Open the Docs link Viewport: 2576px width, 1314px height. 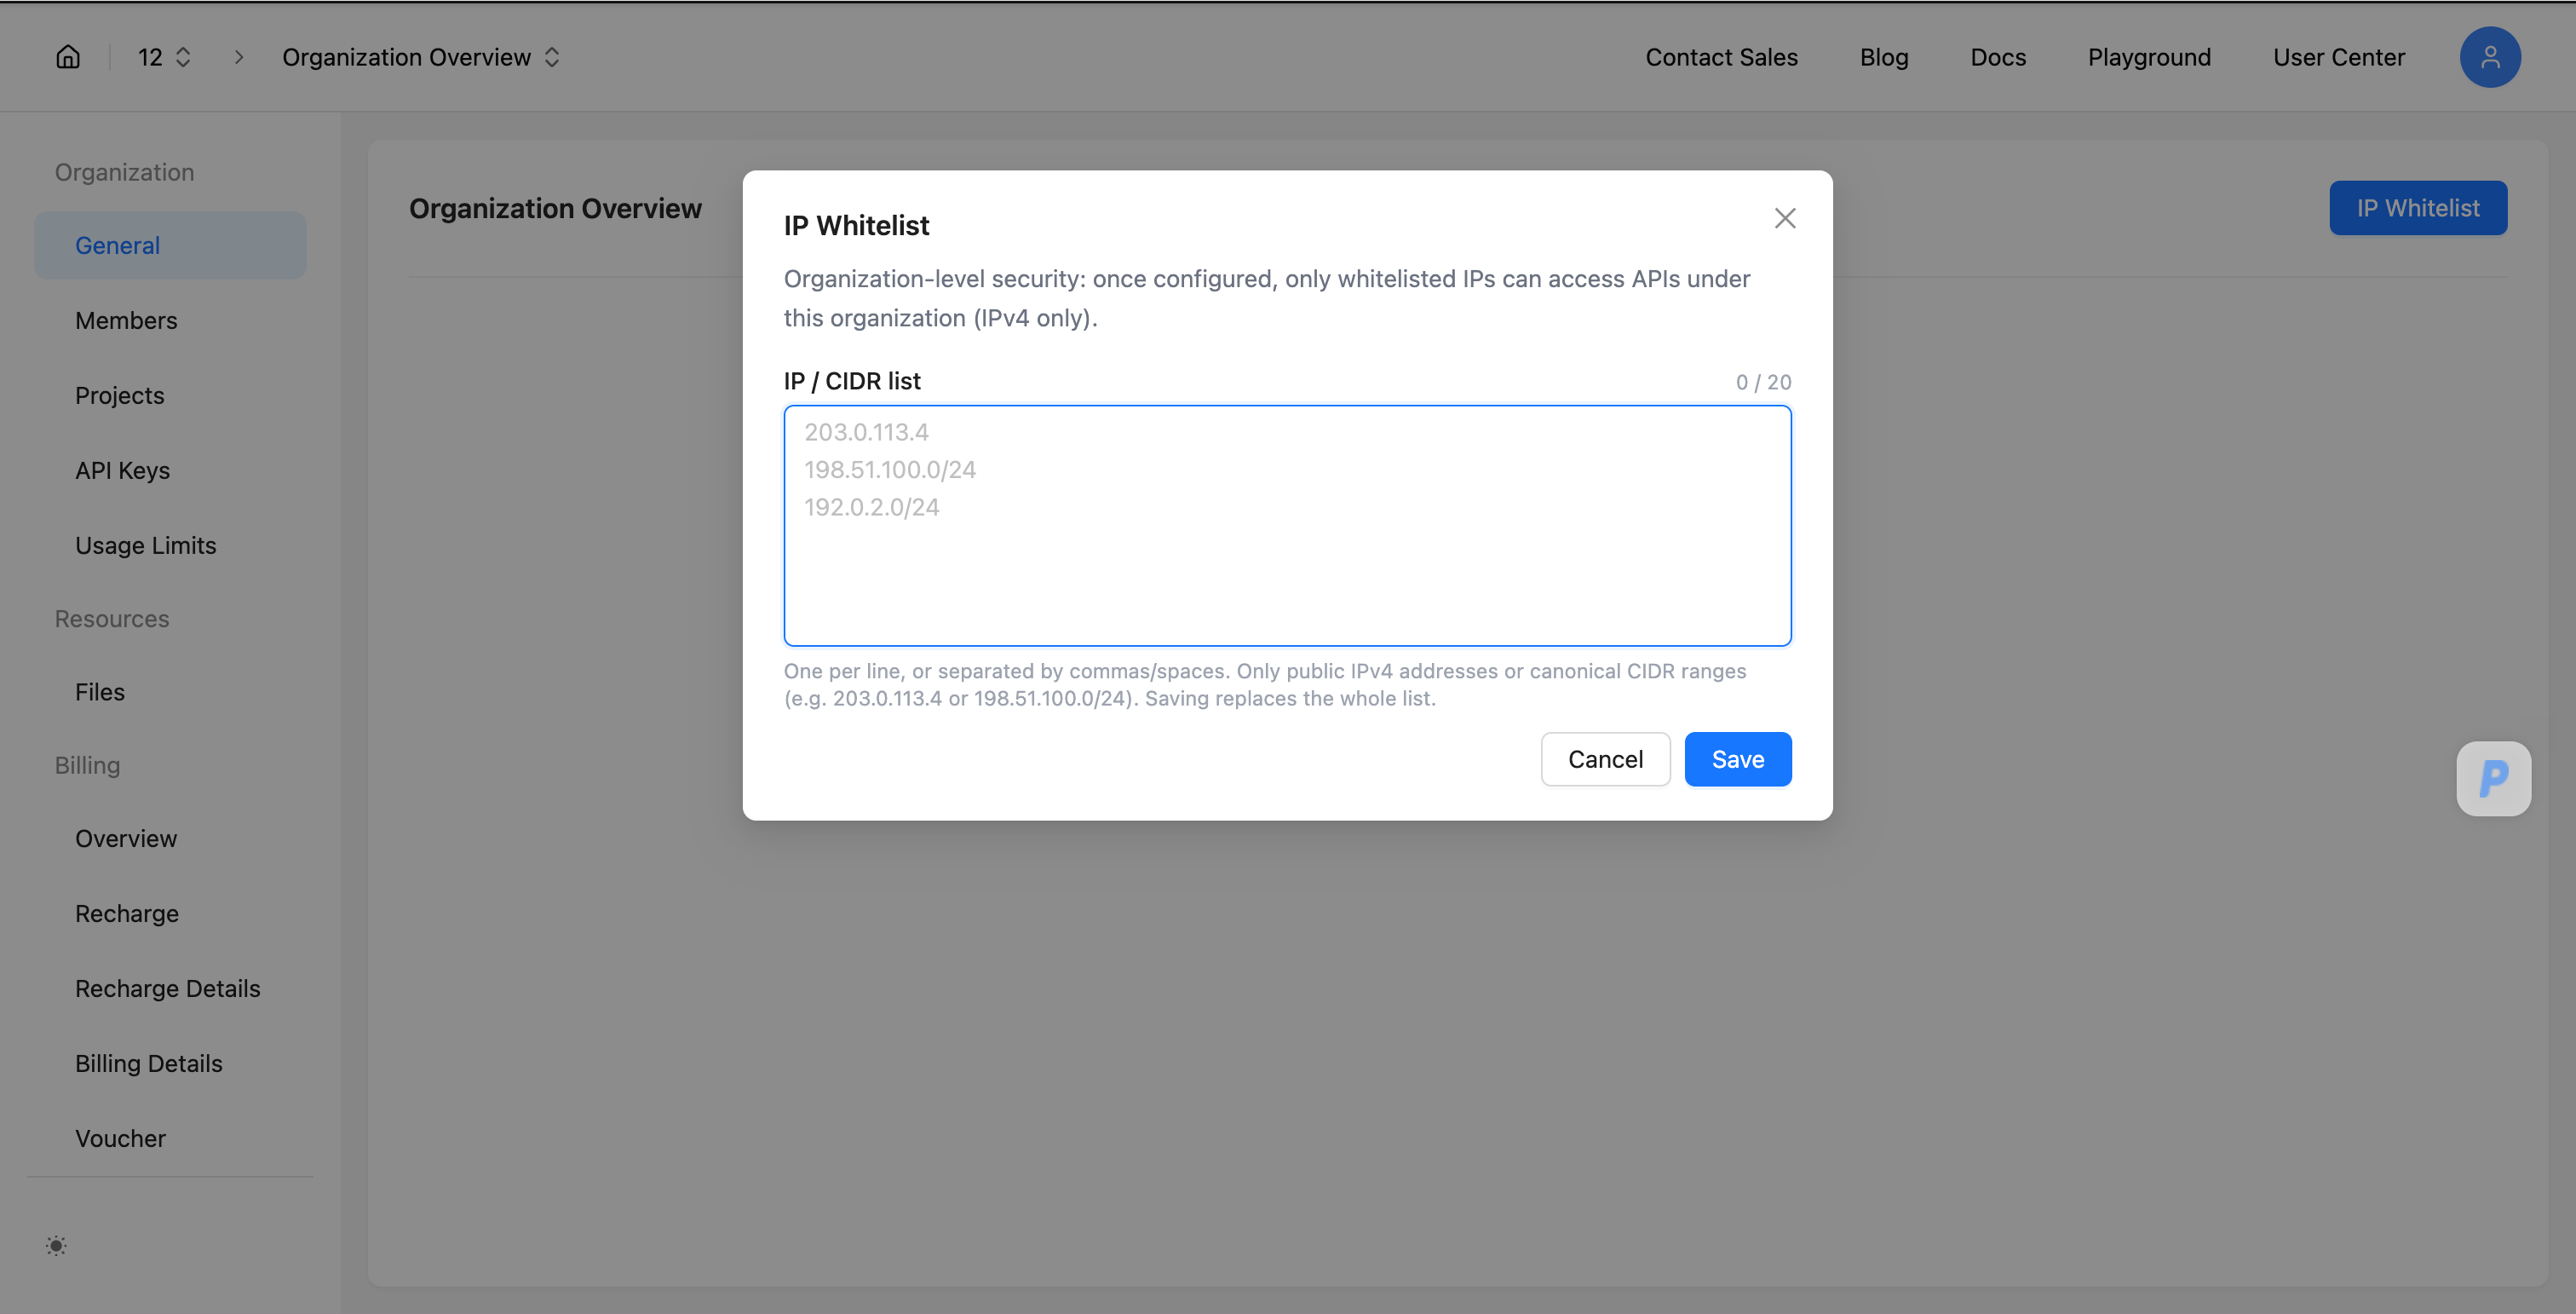pos(1998,57)
